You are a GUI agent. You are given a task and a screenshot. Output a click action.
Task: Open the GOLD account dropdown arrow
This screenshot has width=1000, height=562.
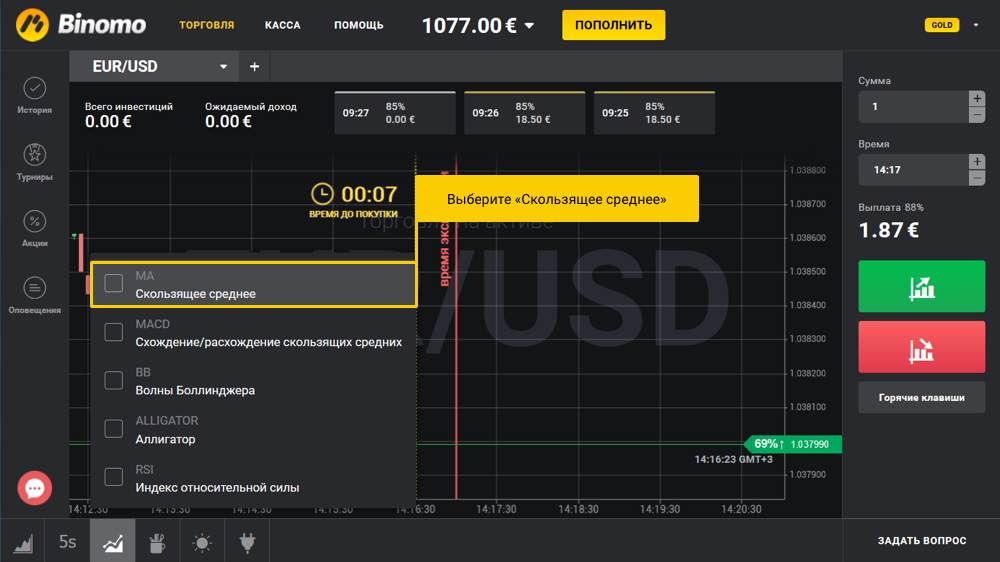click(976, 26)
